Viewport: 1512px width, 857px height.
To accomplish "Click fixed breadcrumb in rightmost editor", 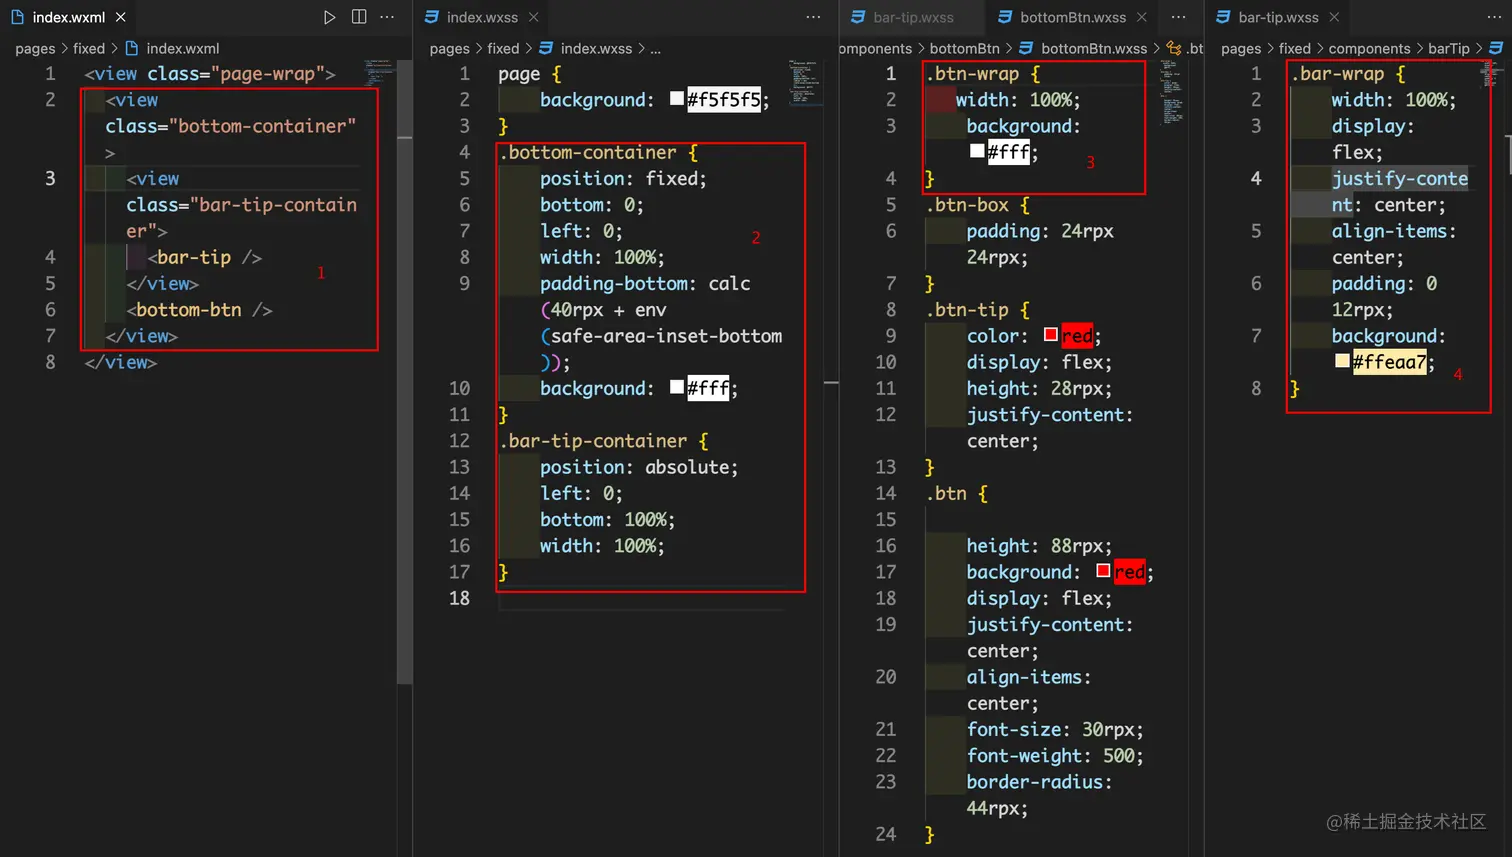I will click(1295, 48).
